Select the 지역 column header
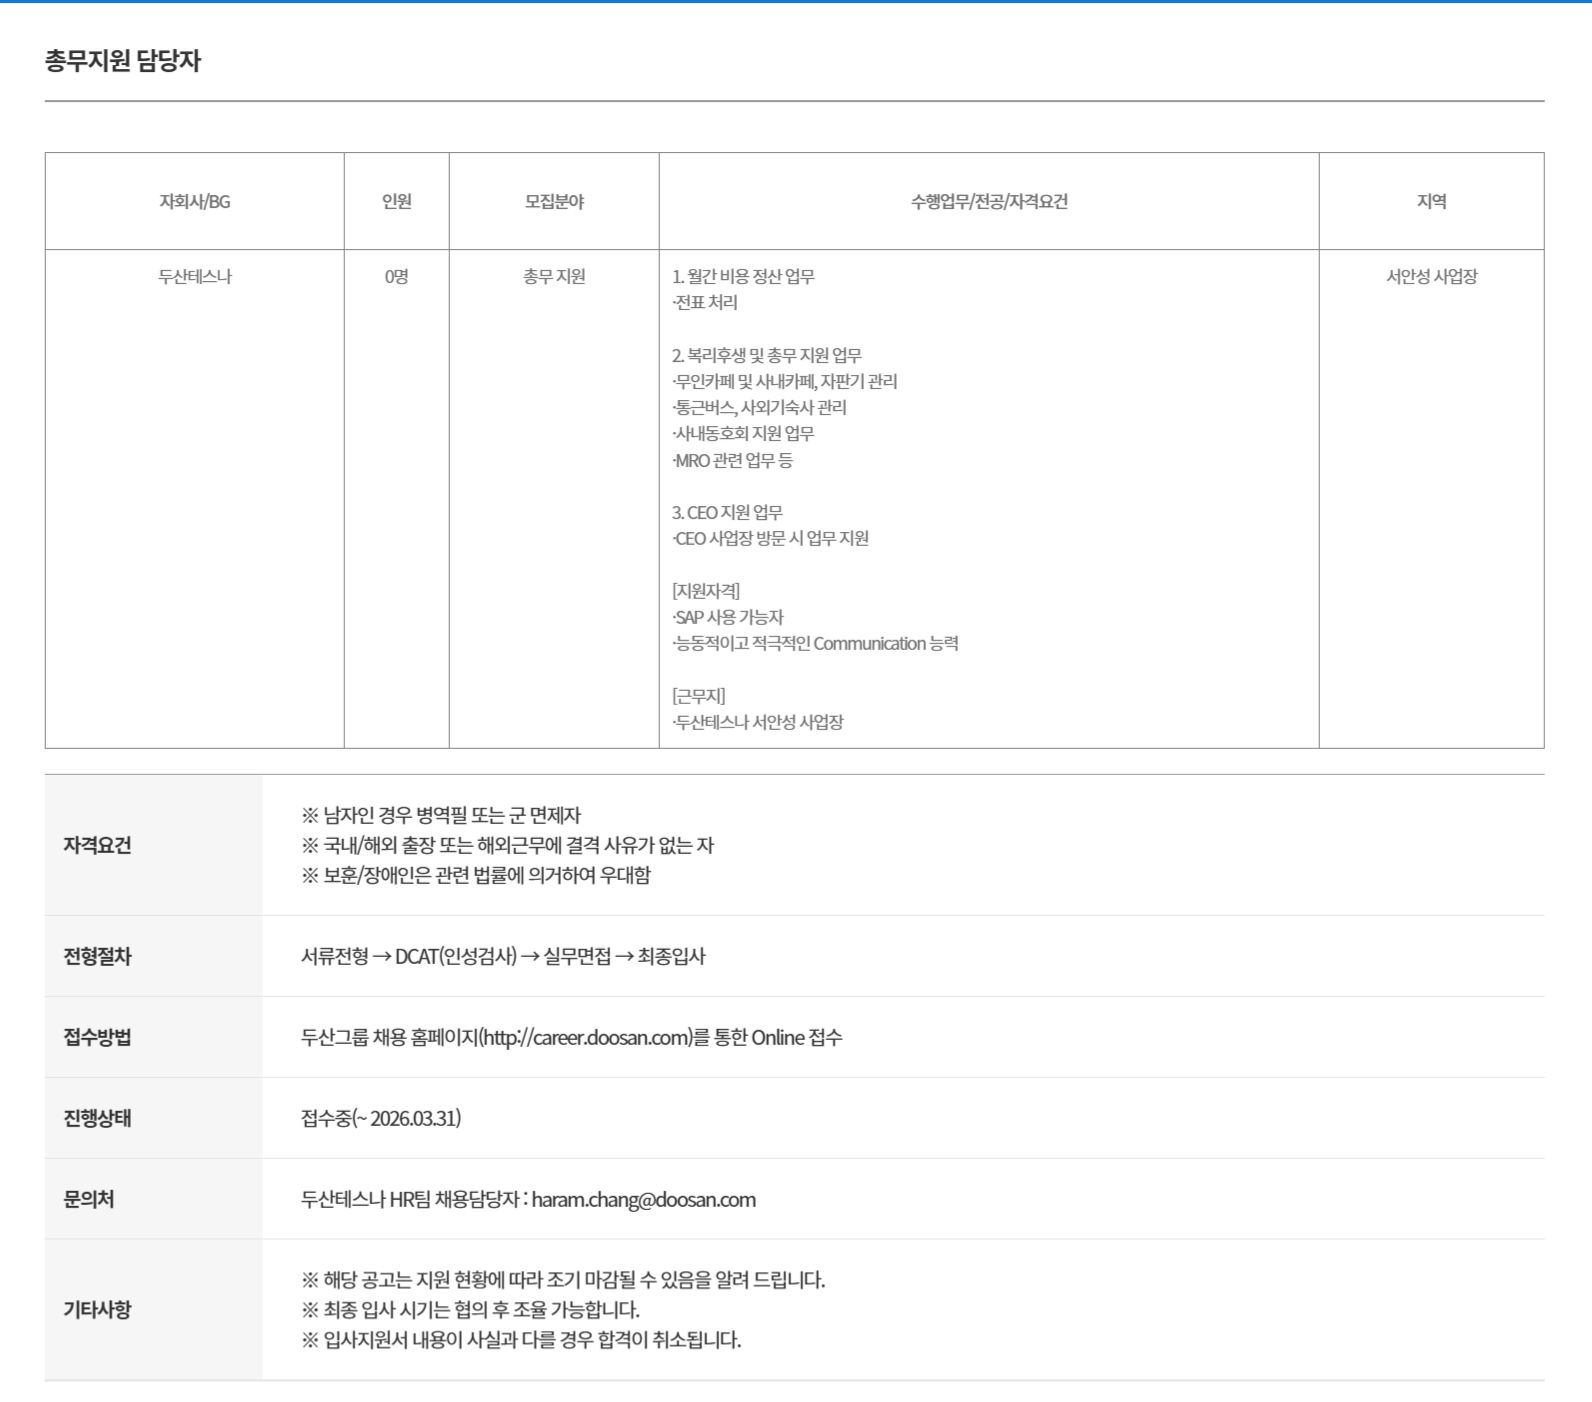The width and height of the screenshot is (1592, 1402). (x=1431, y=202)
